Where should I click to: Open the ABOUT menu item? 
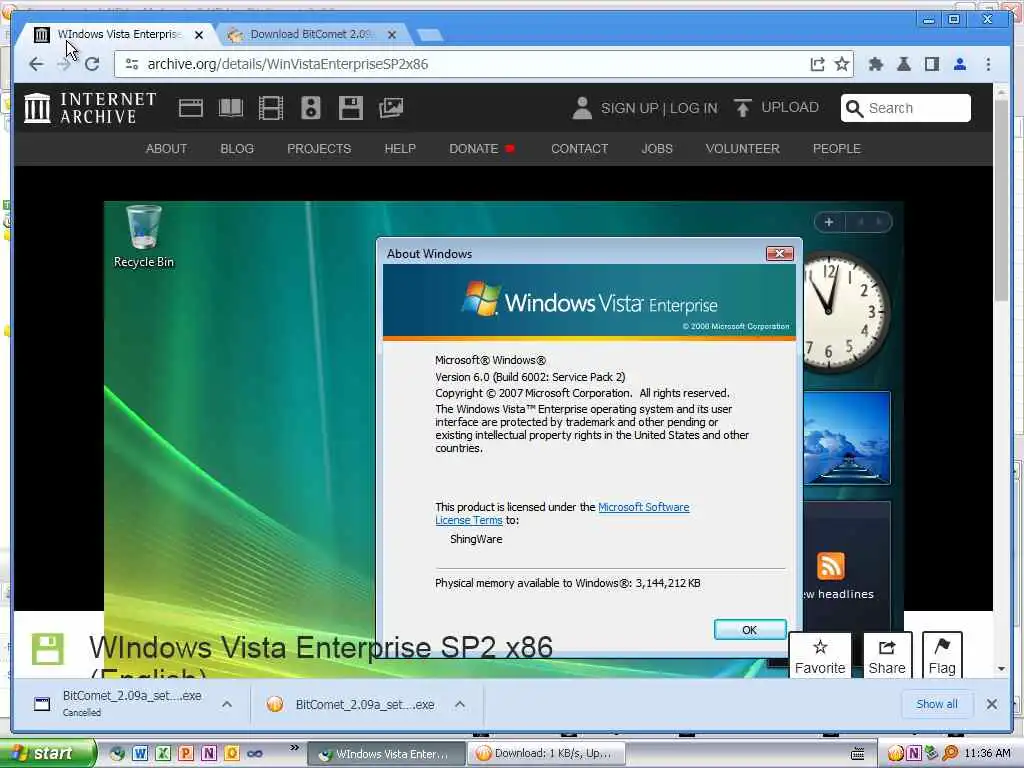[x=166, y=149]
